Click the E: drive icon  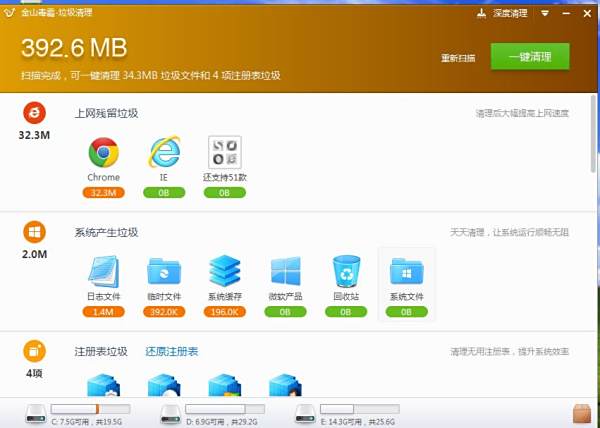click(305, 414)
